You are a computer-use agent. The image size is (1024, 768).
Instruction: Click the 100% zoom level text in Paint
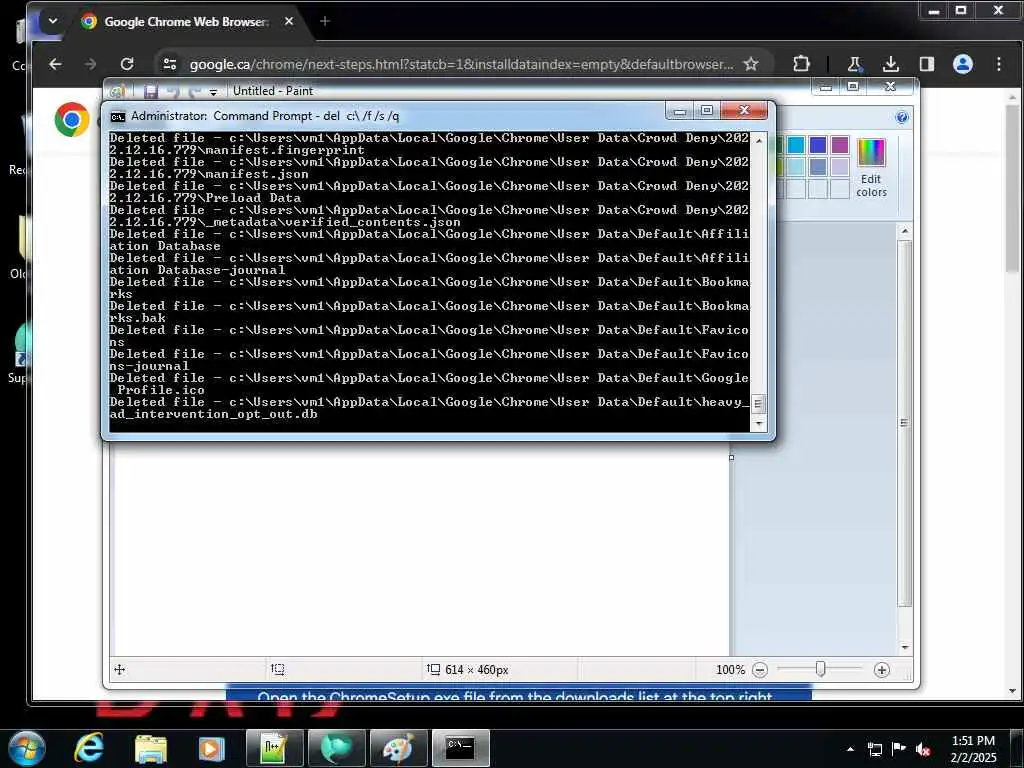pos(730,670)
